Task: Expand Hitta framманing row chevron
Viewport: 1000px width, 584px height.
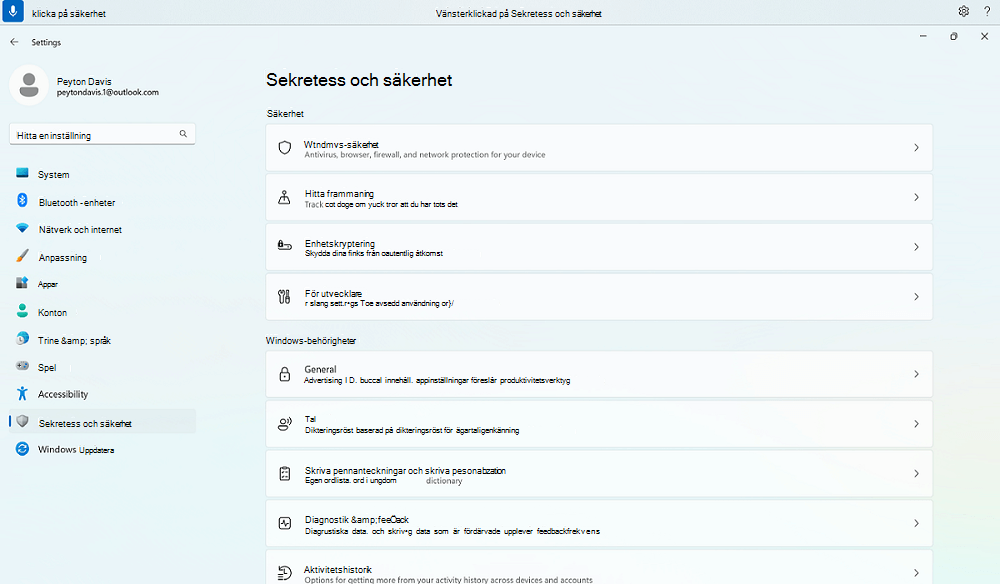Action: click(916, 198)
